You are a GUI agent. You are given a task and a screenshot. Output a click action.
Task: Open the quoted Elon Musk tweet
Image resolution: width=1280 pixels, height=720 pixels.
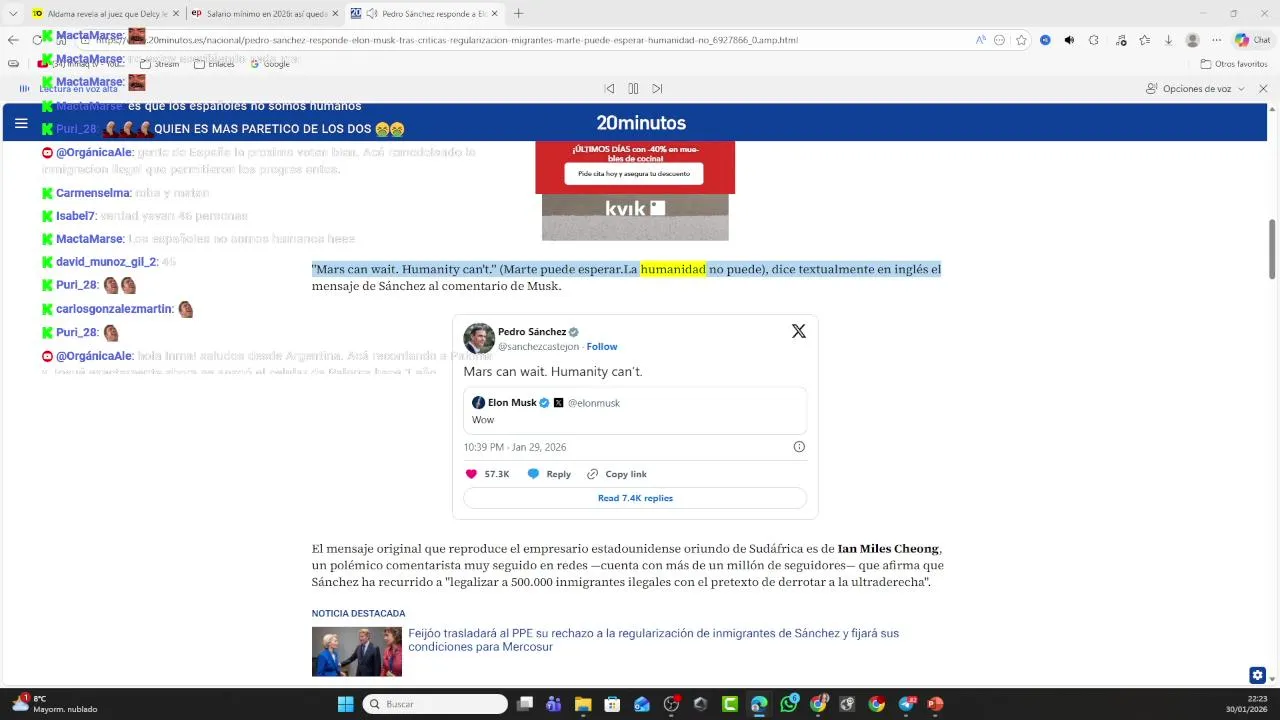click(635, 411)
